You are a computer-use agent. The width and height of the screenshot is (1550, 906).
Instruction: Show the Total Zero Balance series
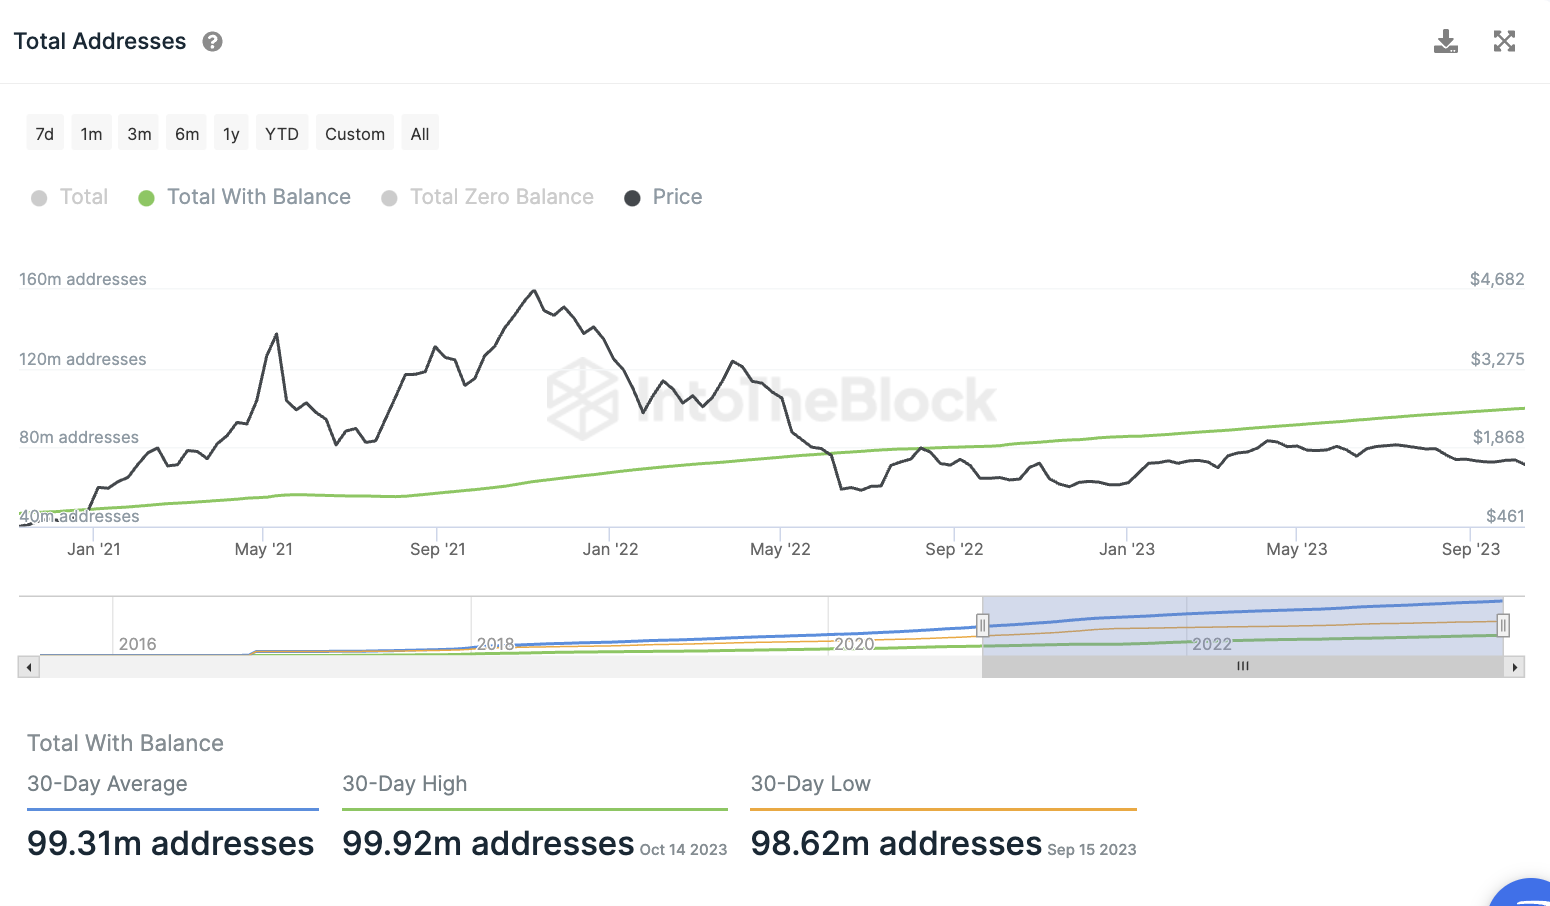tap(487, 197)
